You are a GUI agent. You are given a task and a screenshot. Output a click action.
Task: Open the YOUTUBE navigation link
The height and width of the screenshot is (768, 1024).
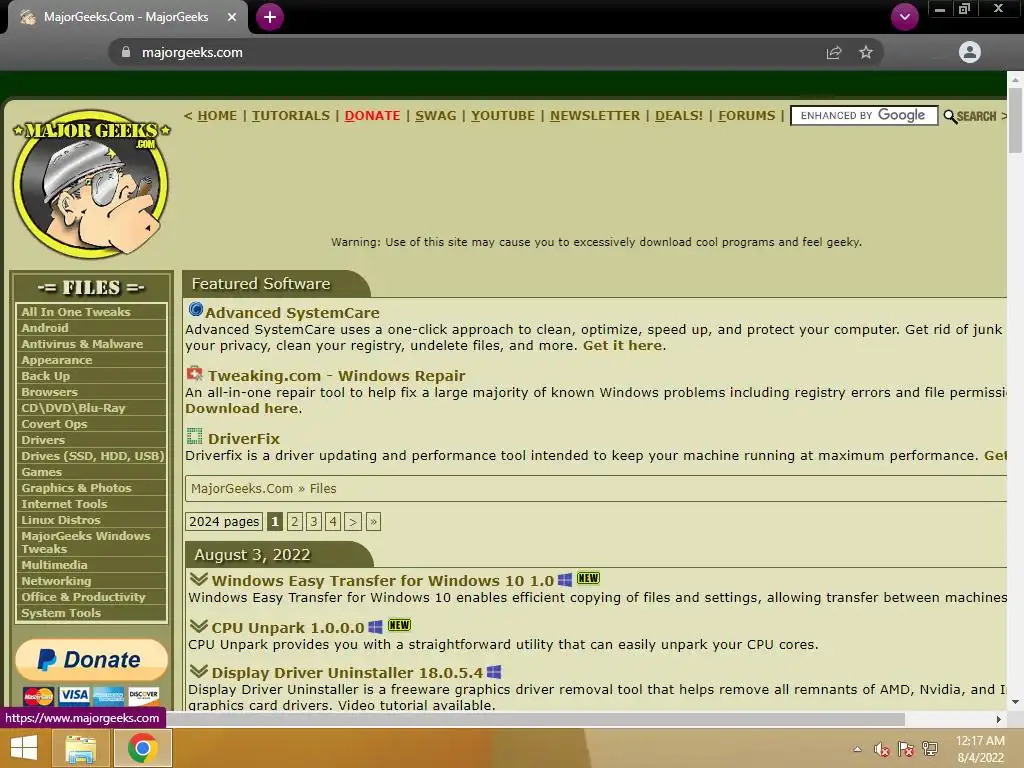(x=503, y=116)
